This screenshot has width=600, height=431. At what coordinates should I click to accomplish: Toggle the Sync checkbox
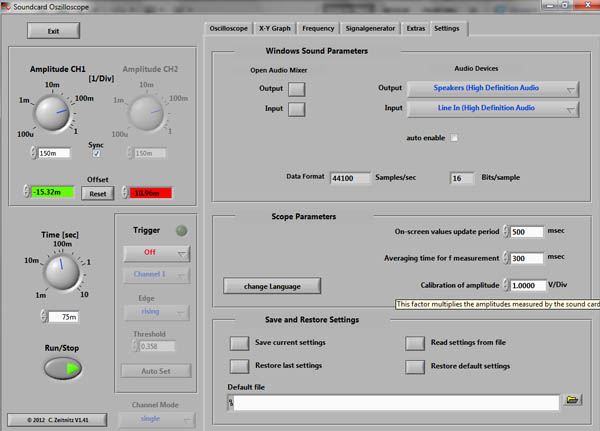(96, 154)
